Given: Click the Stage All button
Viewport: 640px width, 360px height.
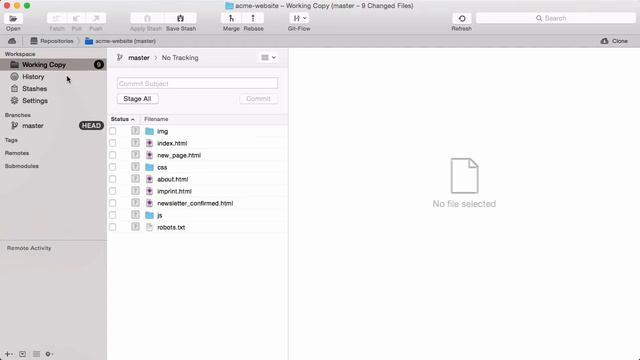Looking at the screenshot, I should click(138, 99).
